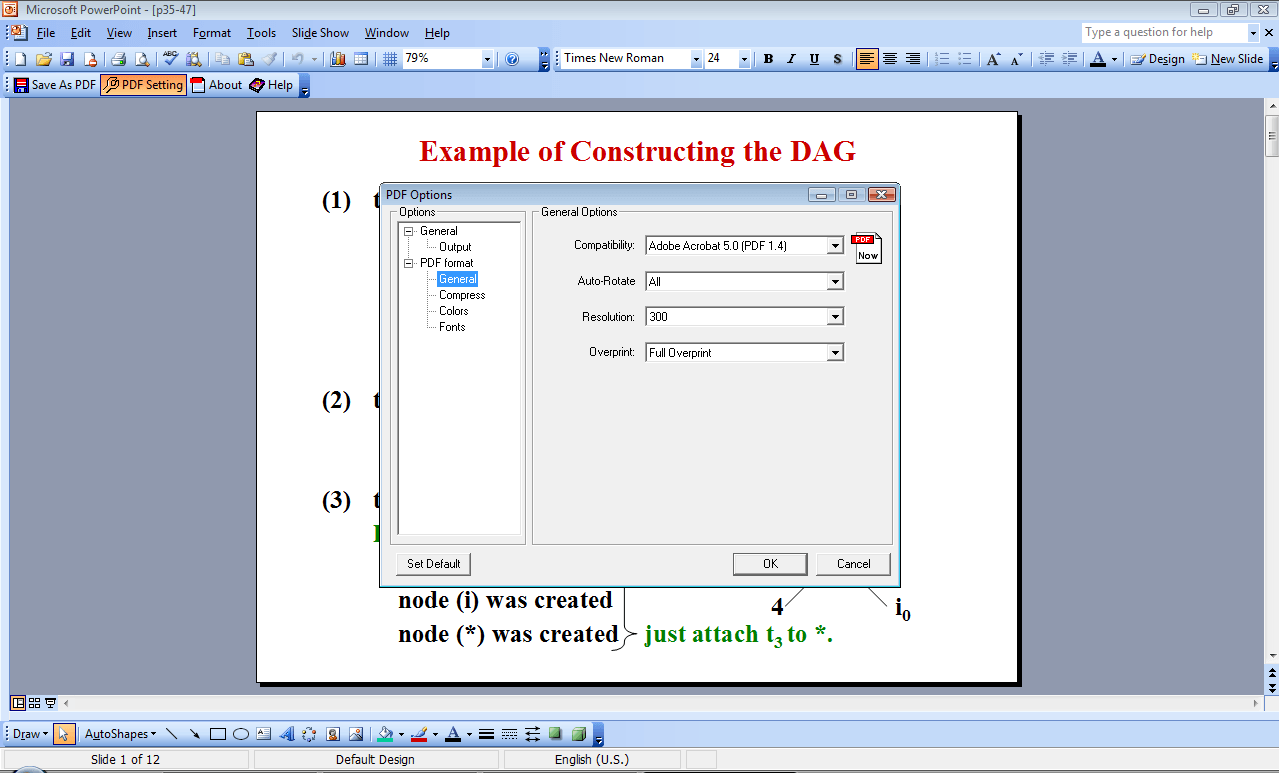Create a new blank presentation

(x=20, y=59)
